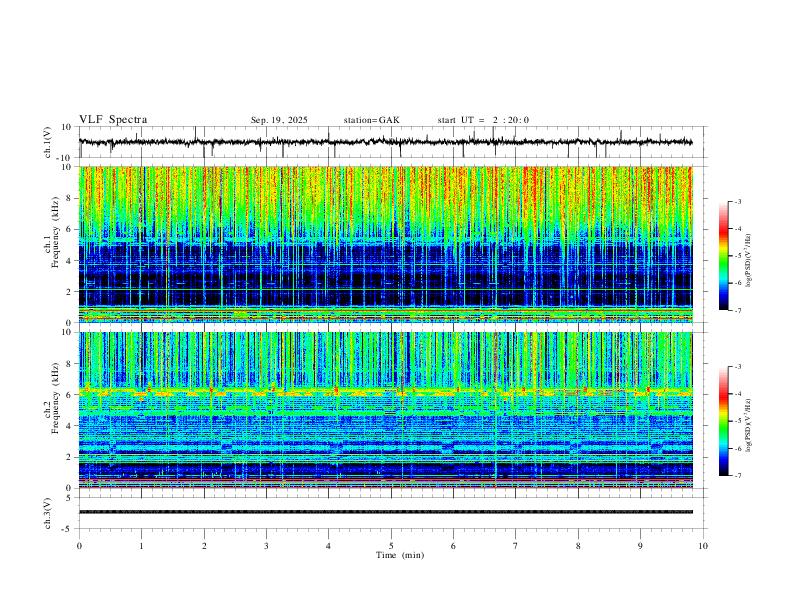The image size is (792, 612).
Task: Click the ch.1 "Frequency (kHz)" axis label
Action: pyautogui.click(x=56, y=232)
